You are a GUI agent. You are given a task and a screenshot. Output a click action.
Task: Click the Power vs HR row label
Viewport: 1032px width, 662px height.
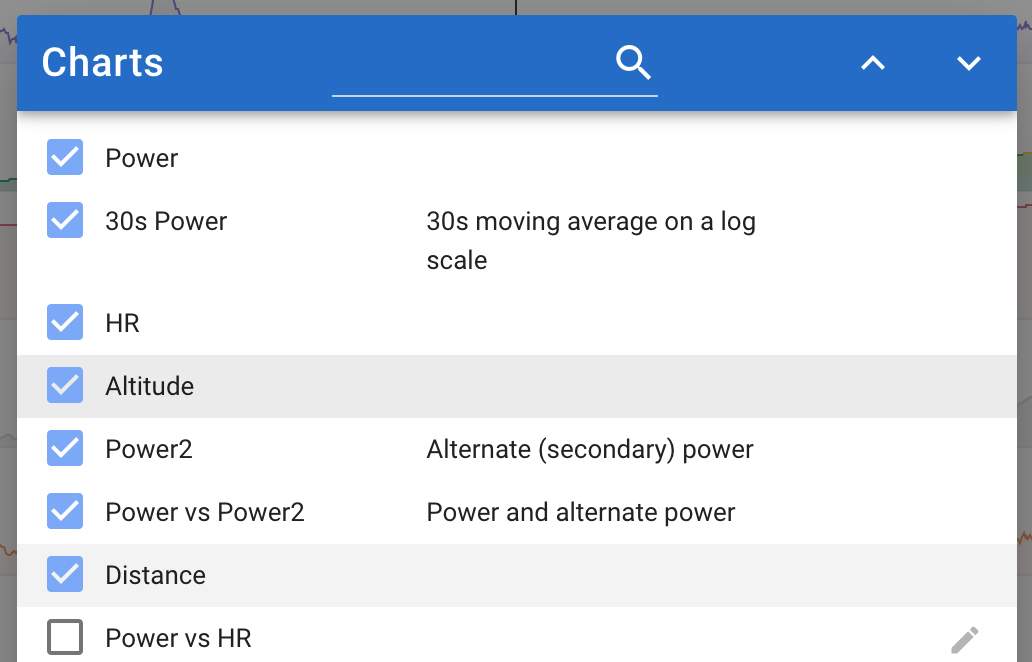click(x=178, y=638)
